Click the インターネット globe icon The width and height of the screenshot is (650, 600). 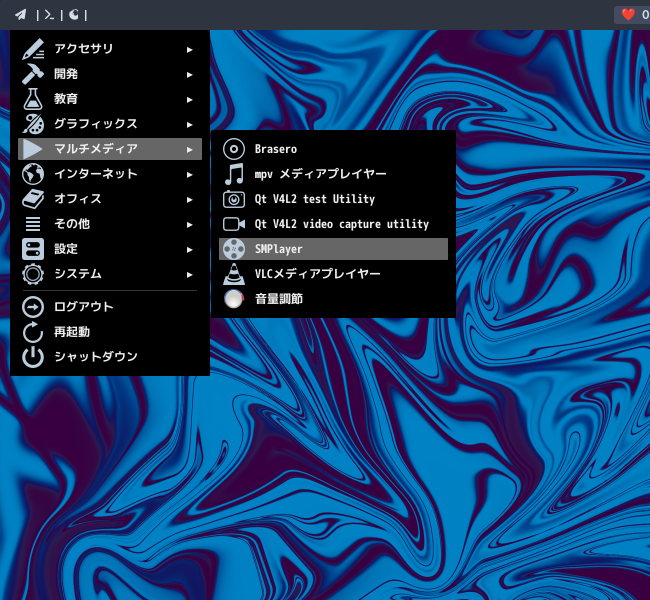(x=33, y=174)
